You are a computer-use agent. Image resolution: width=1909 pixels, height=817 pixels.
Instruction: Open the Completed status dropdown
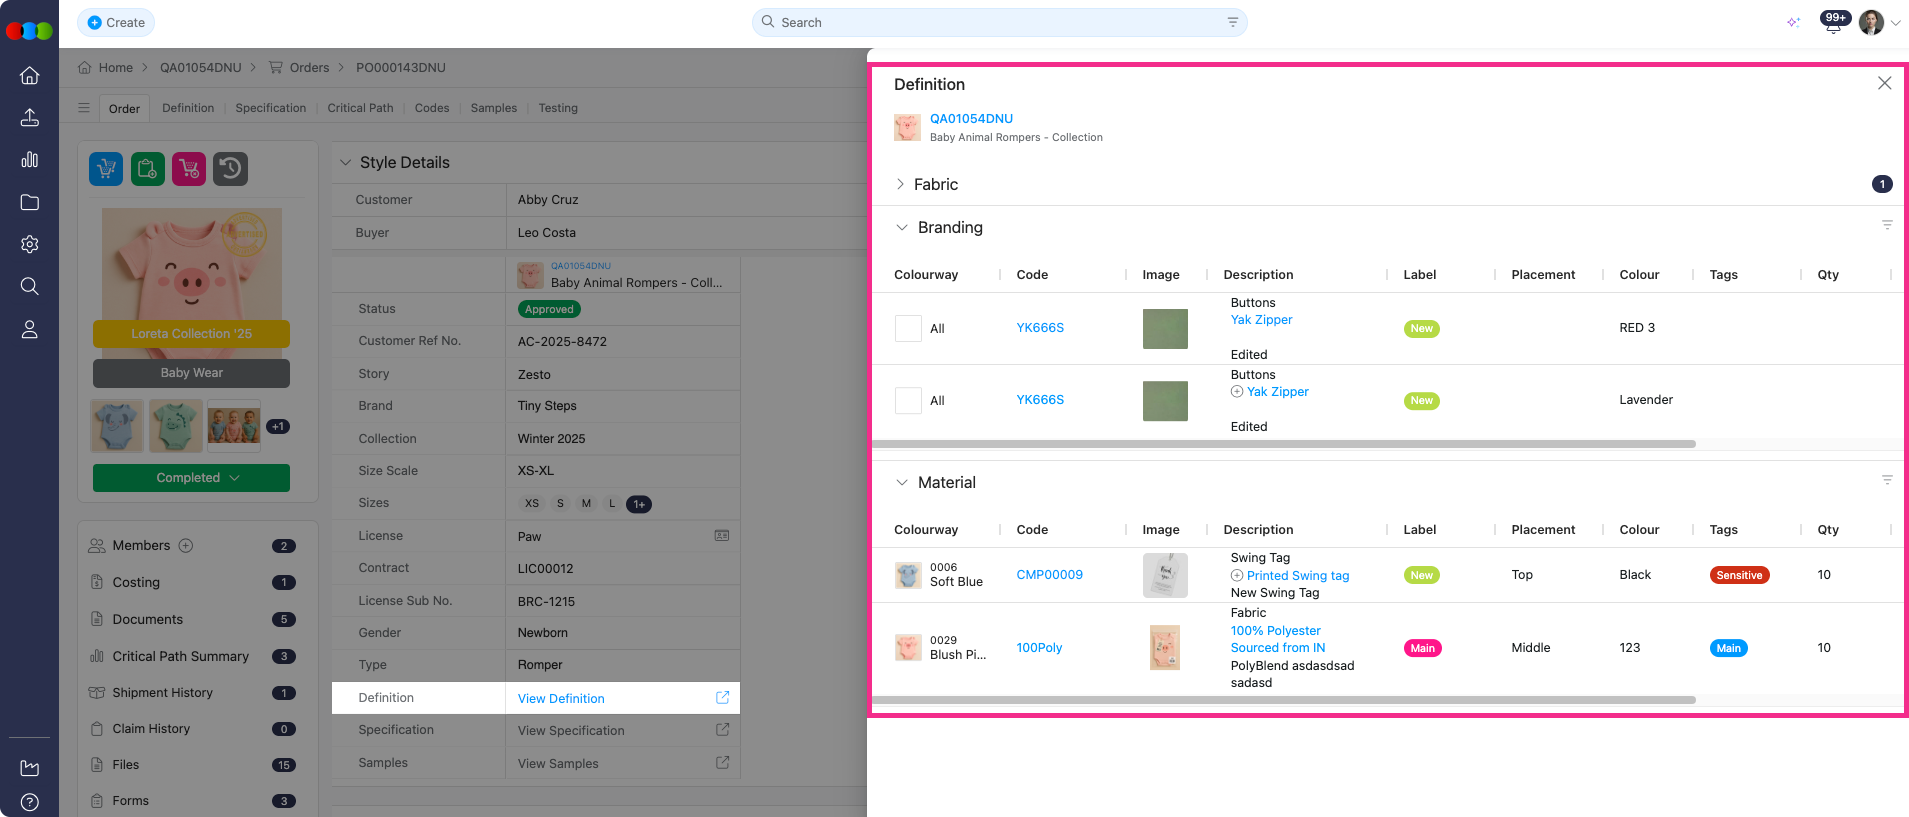(191, 478)
